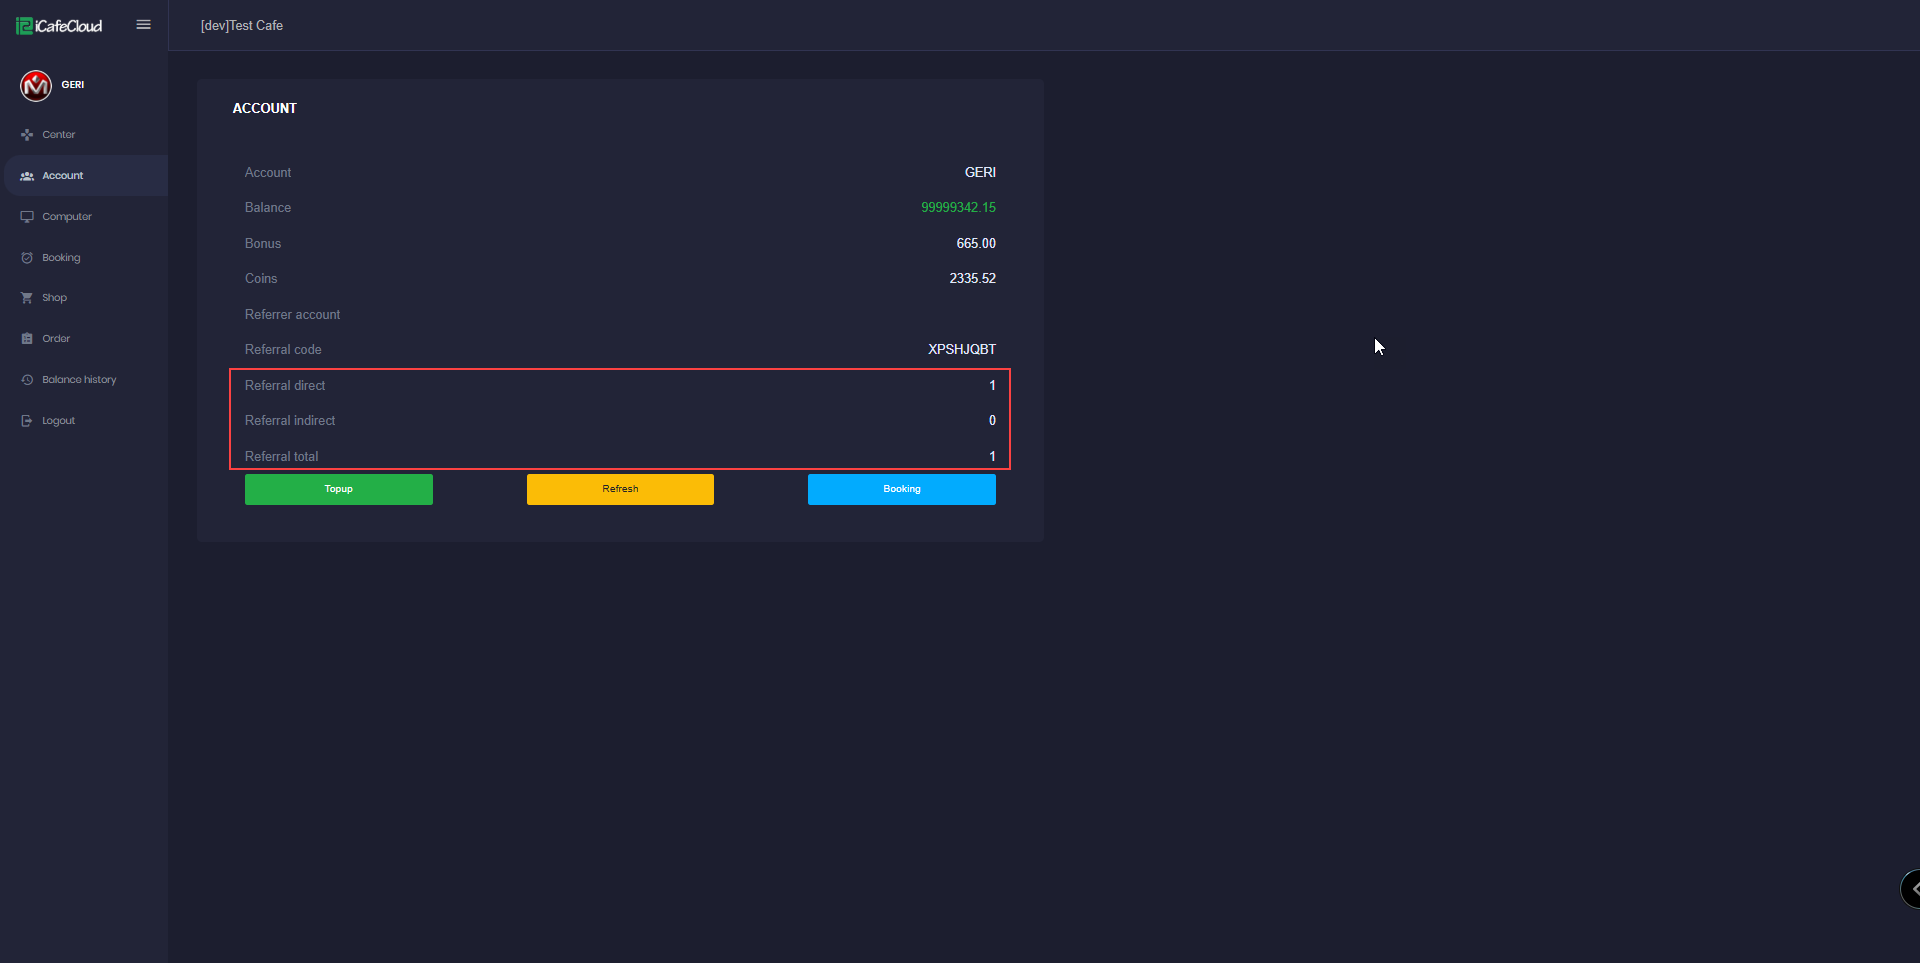Click the Referral direct row value
1920x963 pixels.
(x=990, y=385)
